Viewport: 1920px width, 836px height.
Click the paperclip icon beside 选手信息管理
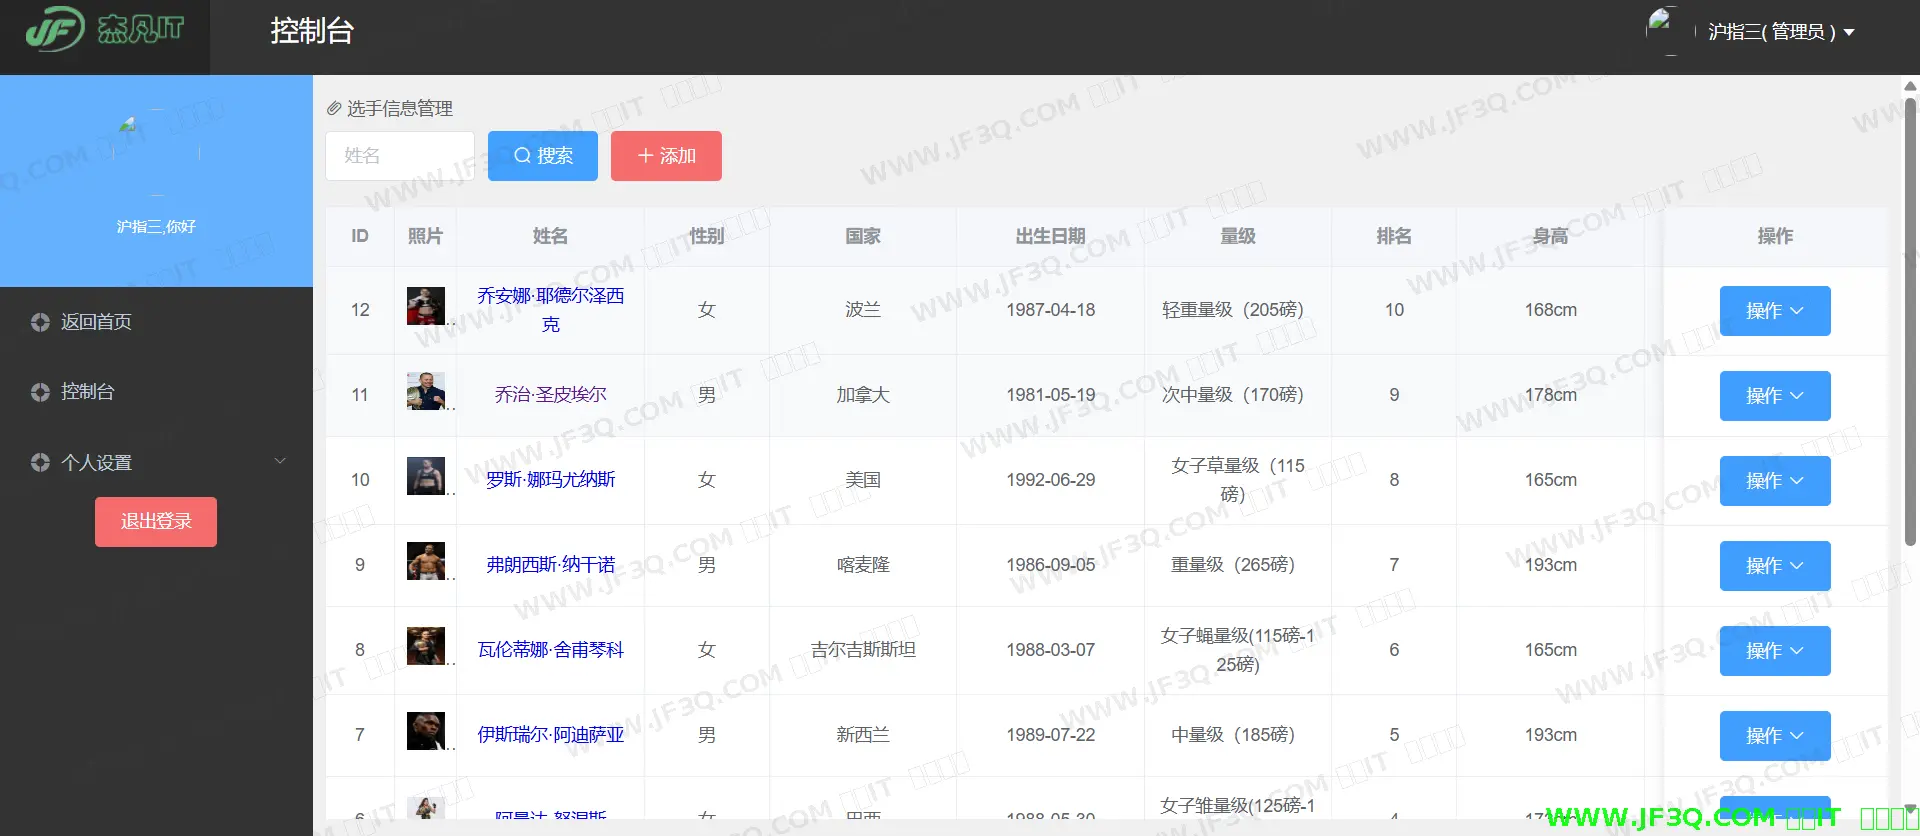(334, 108)
